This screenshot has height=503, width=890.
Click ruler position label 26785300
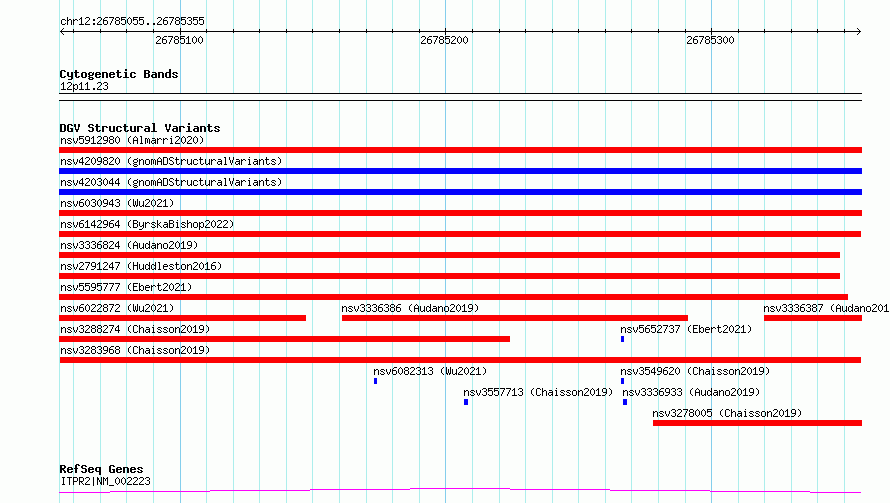[x=710, y=40]
